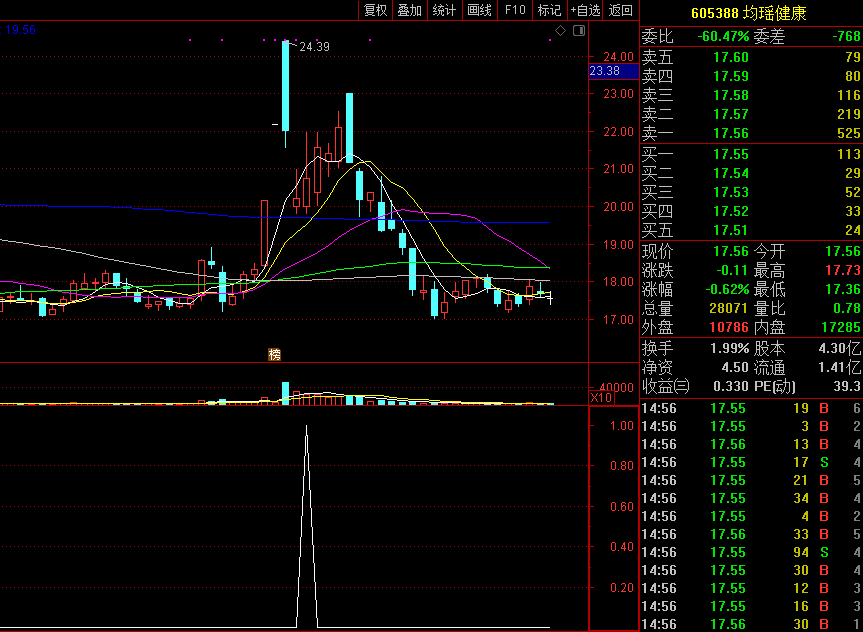Click the 最低 value 17.36

pos(843,290)
